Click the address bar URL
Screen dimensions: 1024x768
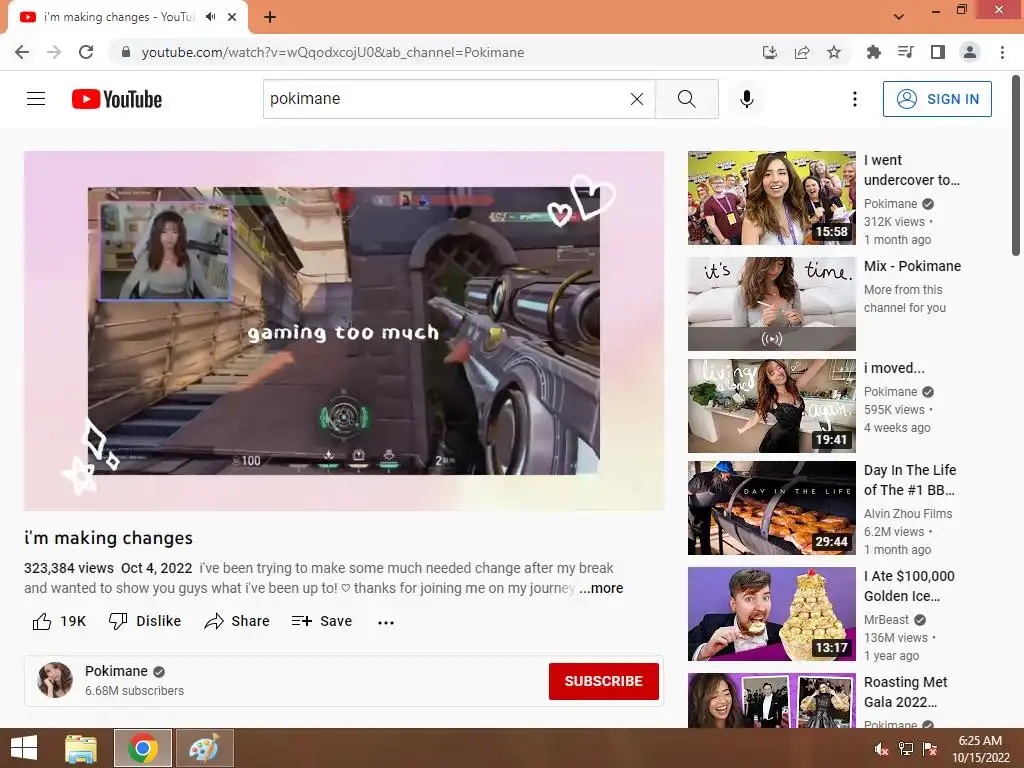tap(333, 52)
